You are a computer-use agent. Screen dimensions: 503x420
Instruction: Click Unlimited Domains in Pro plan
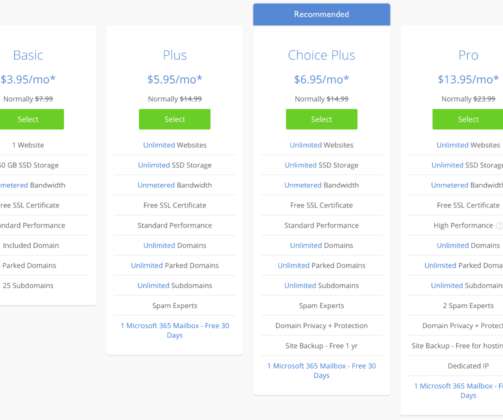point(468,245)
